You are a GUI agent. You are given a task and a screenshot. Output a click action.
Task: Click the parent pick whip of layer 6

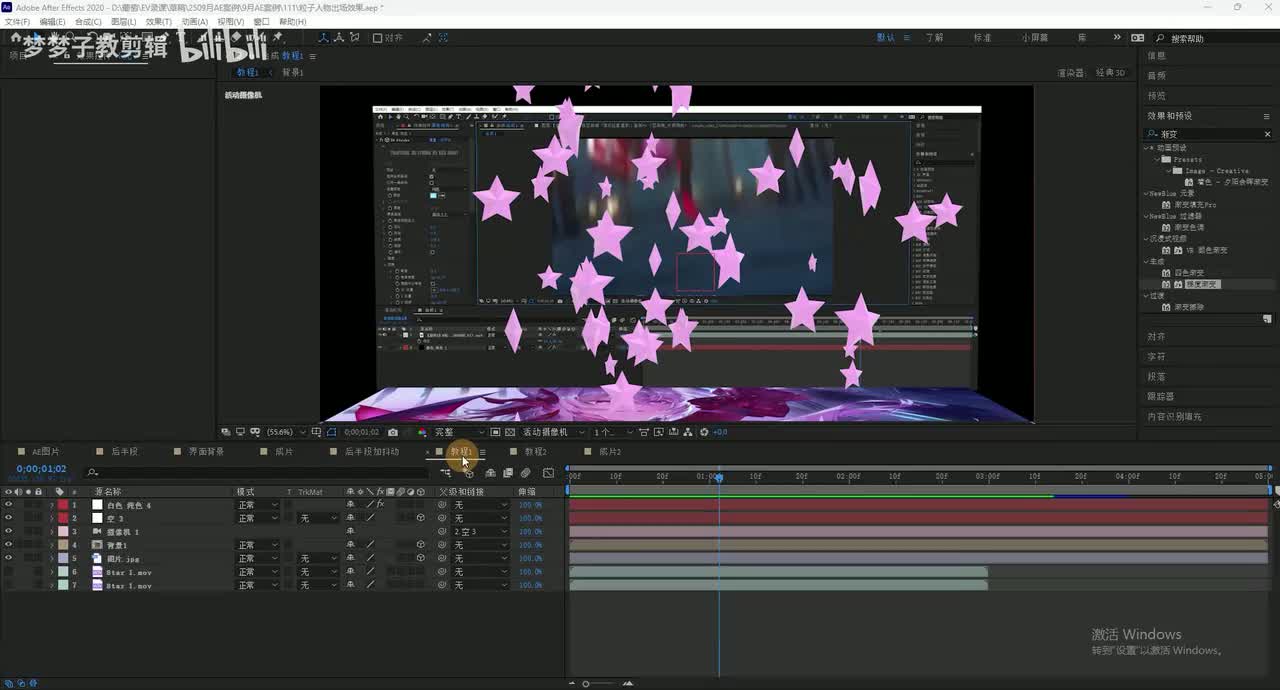(x=442, y=572)
